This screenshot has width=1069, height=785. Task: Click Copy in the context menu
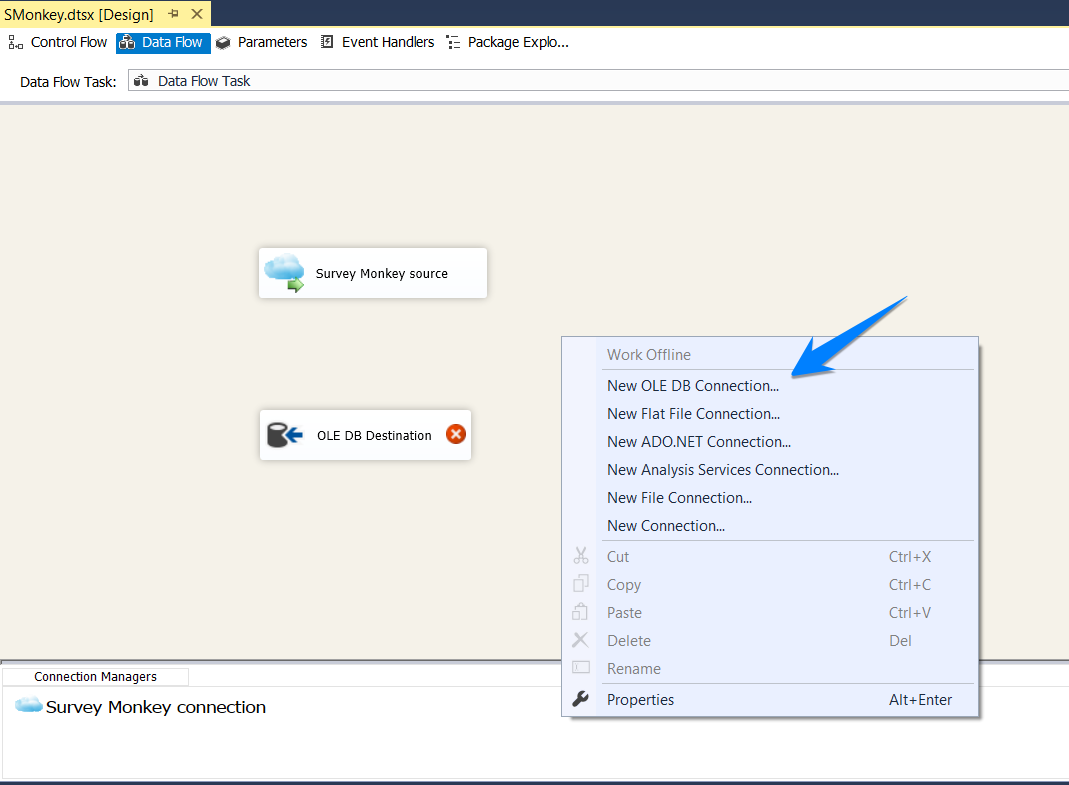pos(787,584)
